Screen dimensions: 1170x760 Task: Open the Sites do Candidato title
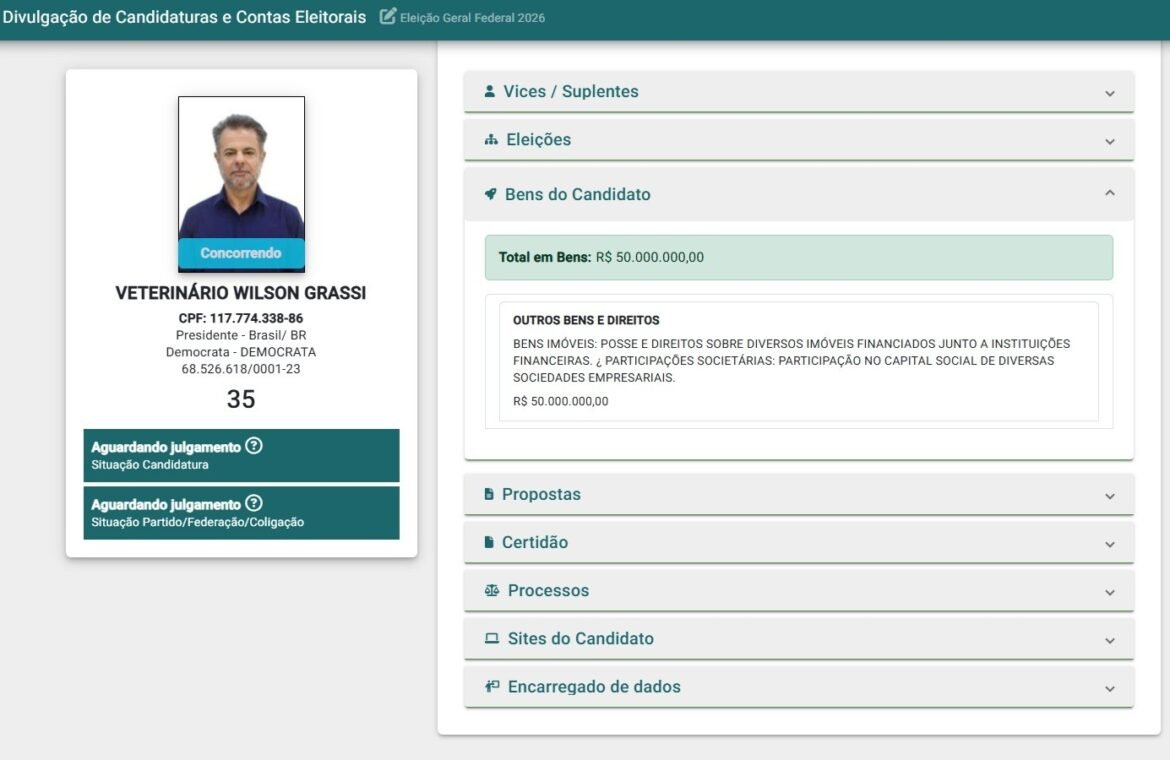[581, 638]
